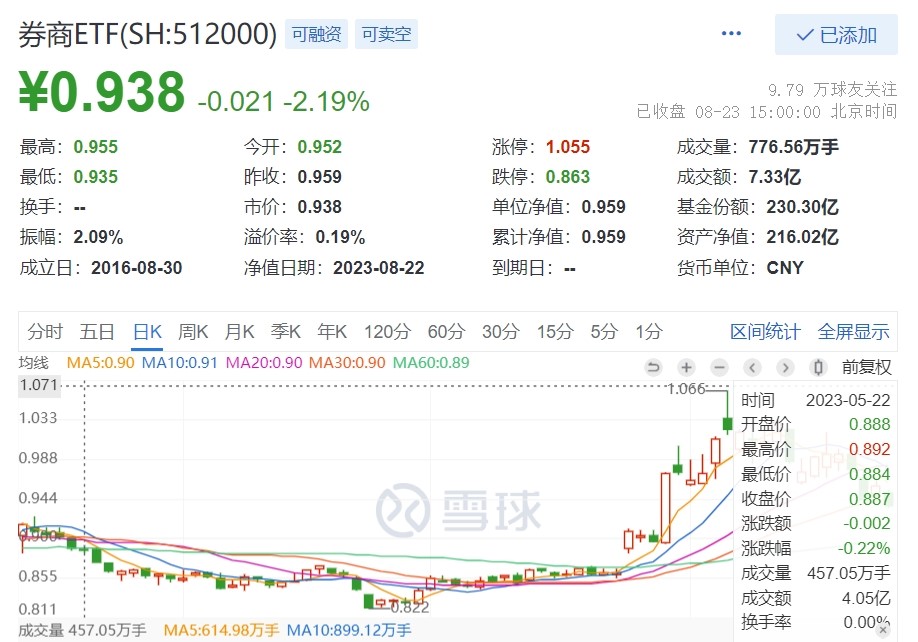Click the 净值日期 2023-08-22 date
The image size is (918, 642).
click(379, 268)
